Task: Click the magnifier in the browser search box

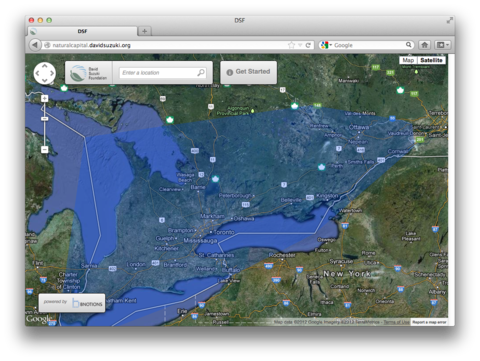Action: click(x=408, y=45)
